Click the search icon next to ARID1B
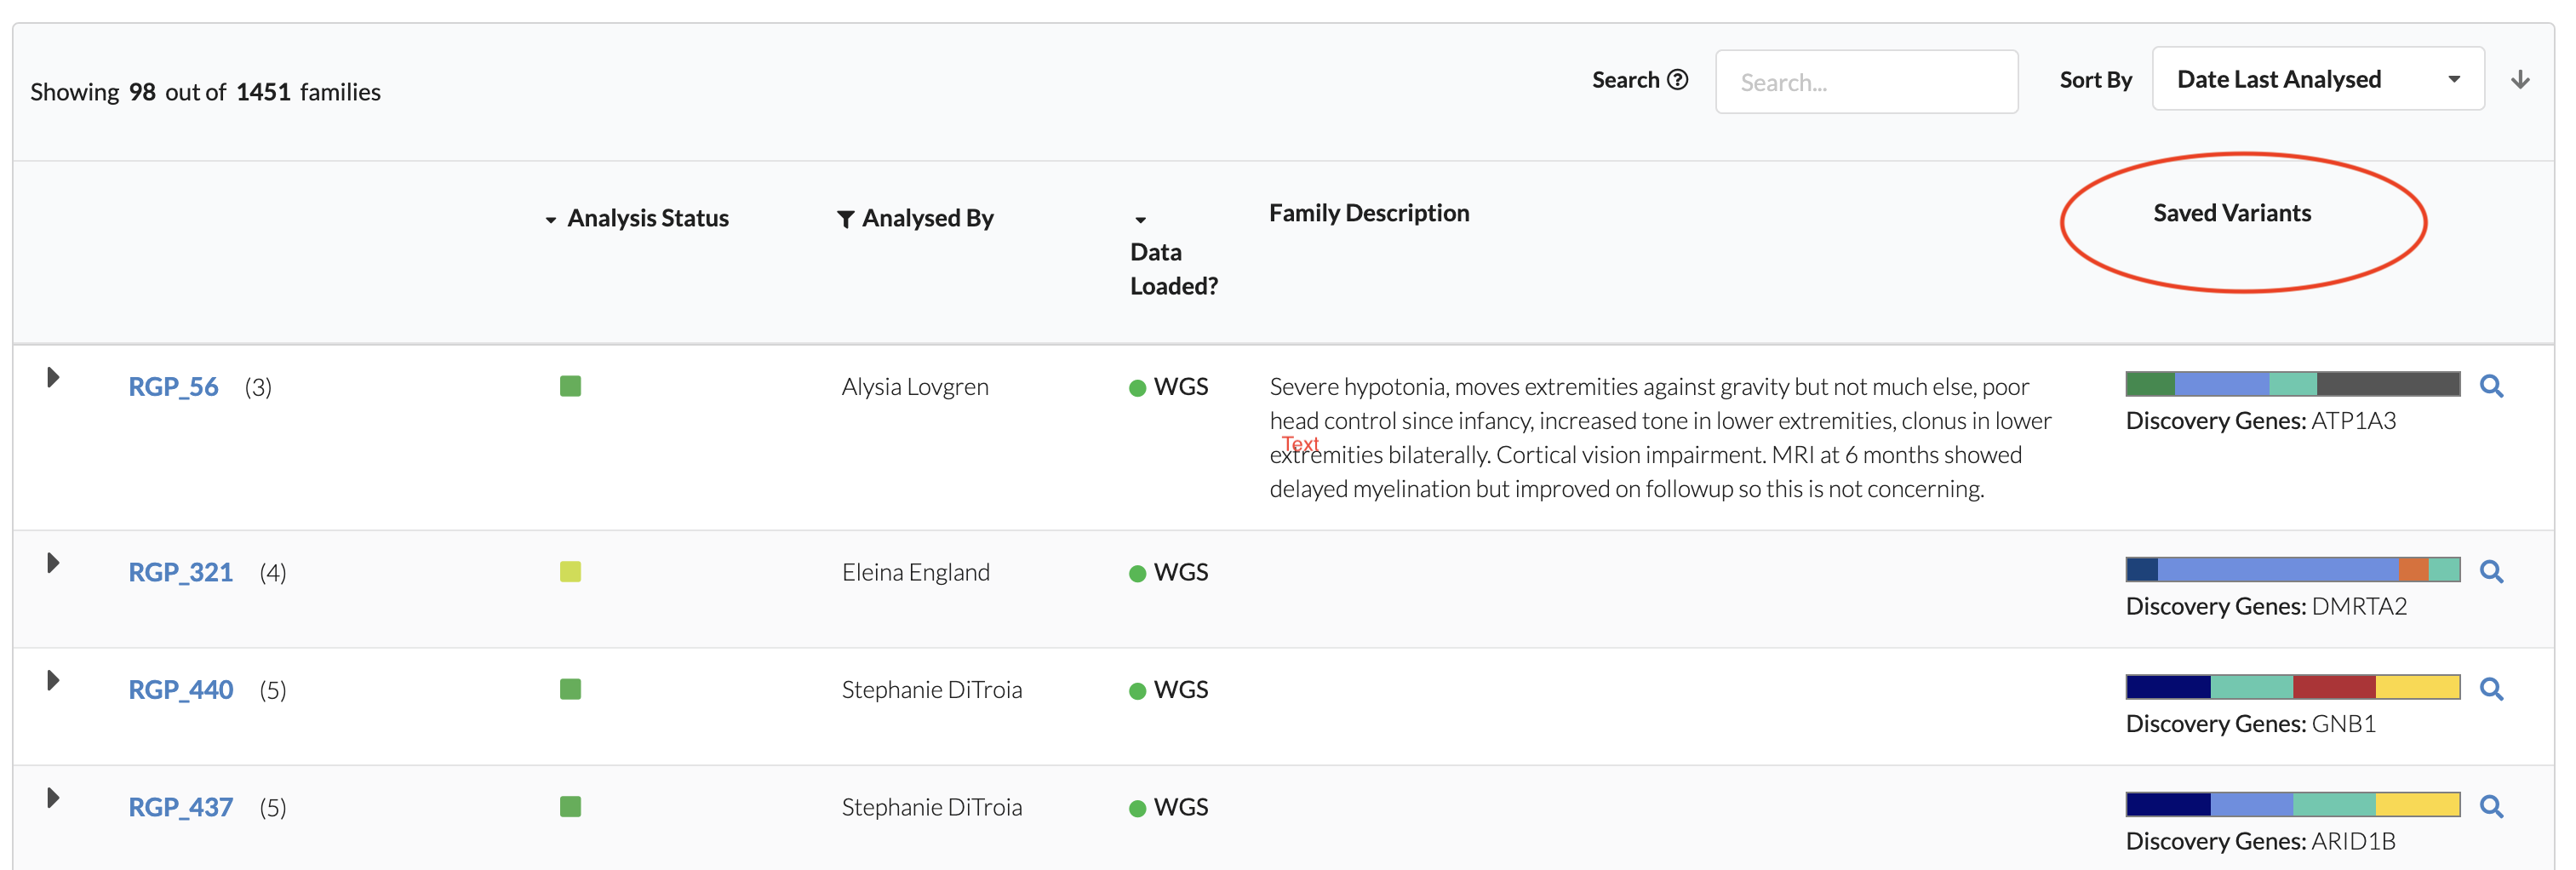Viewport: 2576px width, 870px height. (x=2492, y=806)
